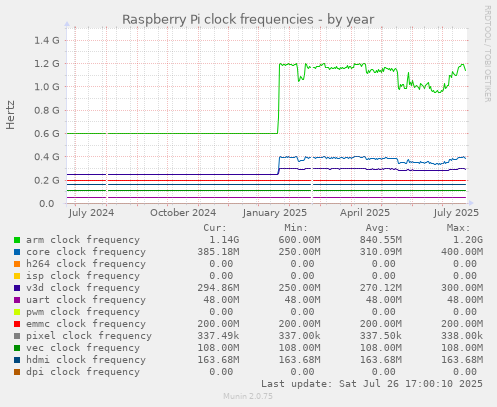The height and width of the screenshot is (407, 497).
Task: Click the 'h264 clock frequency' legend label
Action: pyautogui.click(x=86, y=264)
